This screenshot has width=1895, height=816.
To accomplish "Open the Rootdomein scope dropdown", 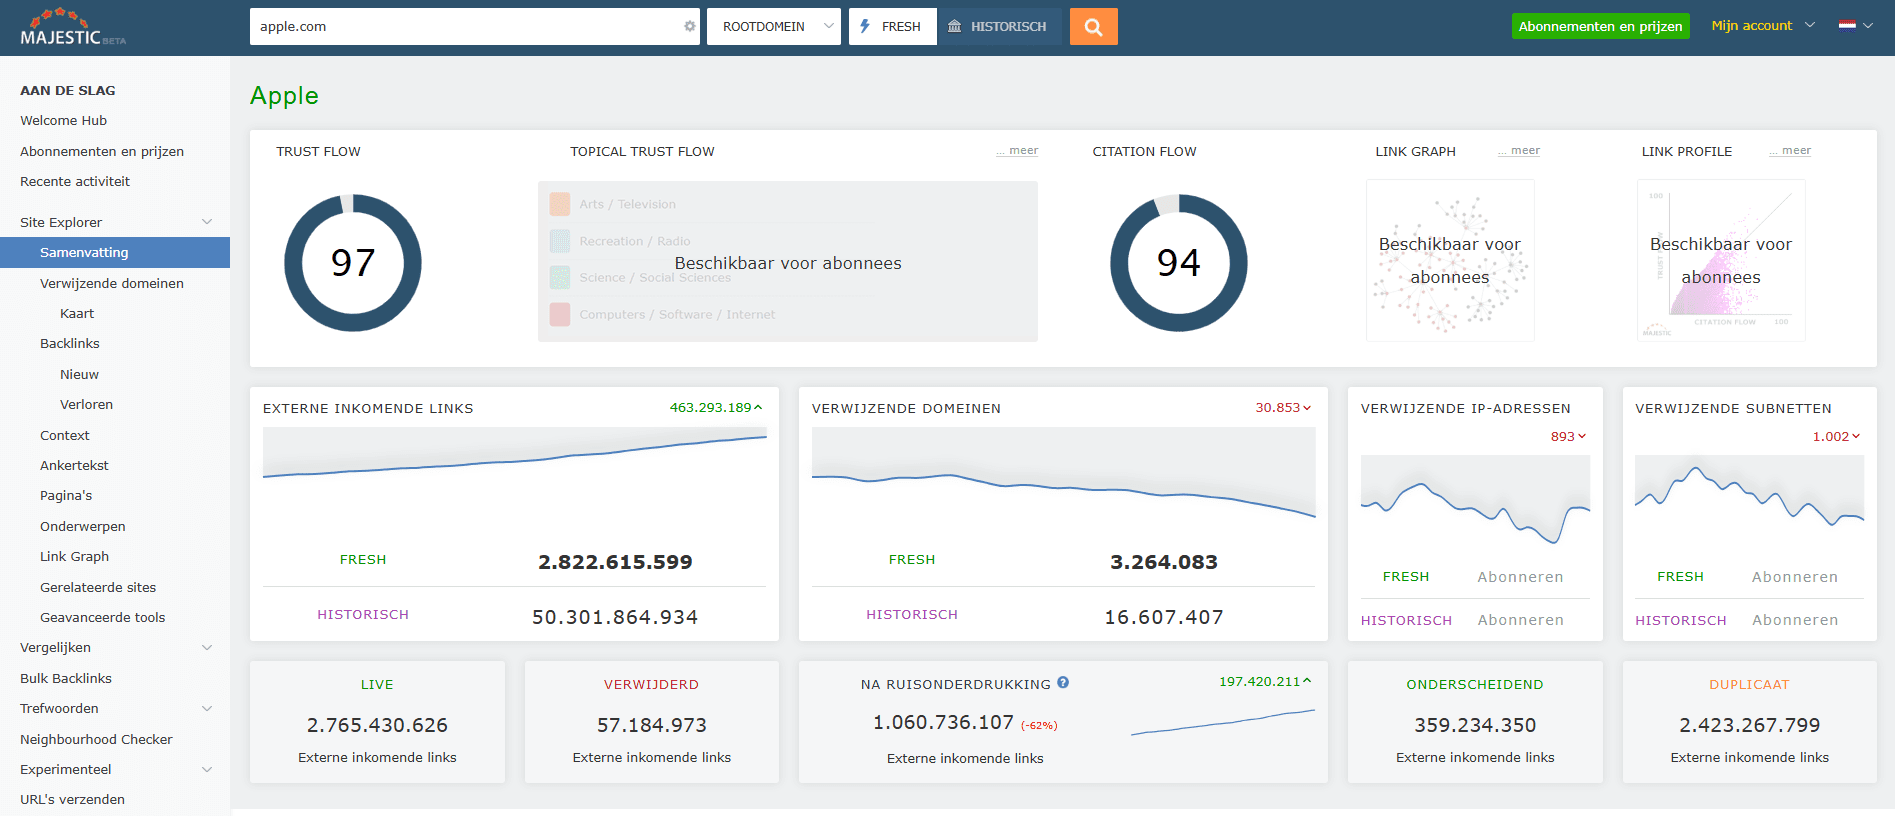I will point(773,27).
